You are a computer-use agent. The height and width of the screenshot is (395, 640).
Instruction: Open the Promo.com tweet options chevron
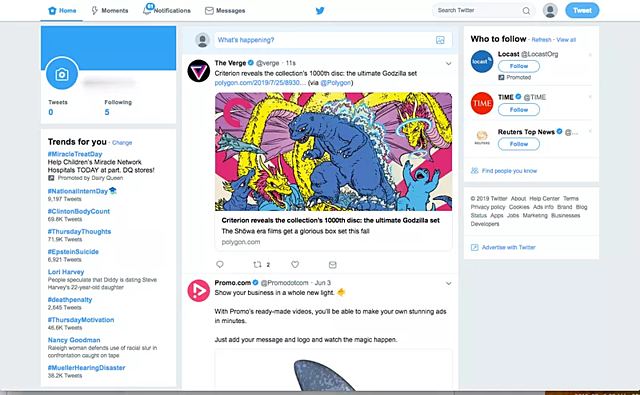[x=448, y=283]
